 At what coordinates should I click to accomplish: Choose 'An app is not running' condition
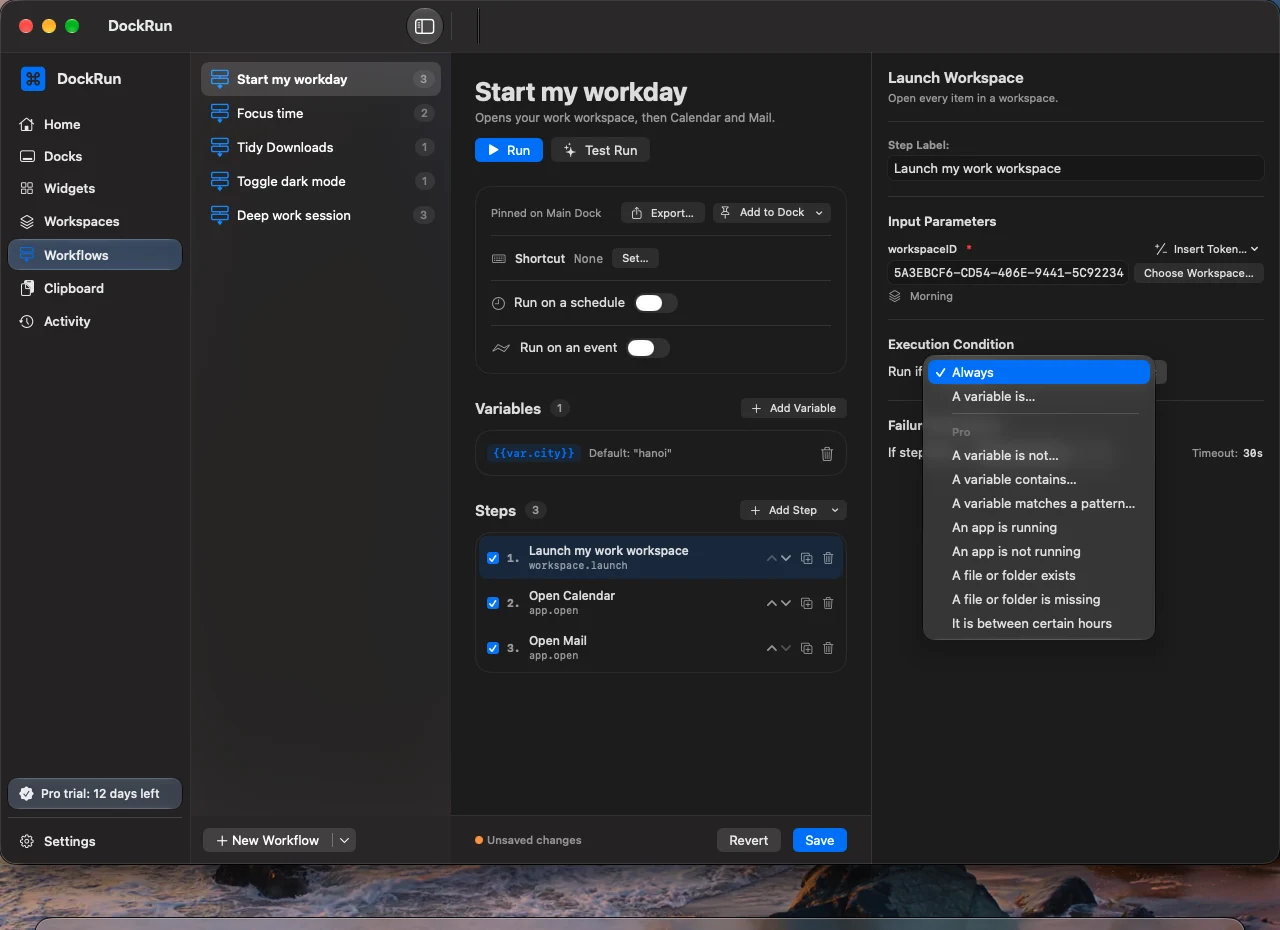pos(1039,551)
